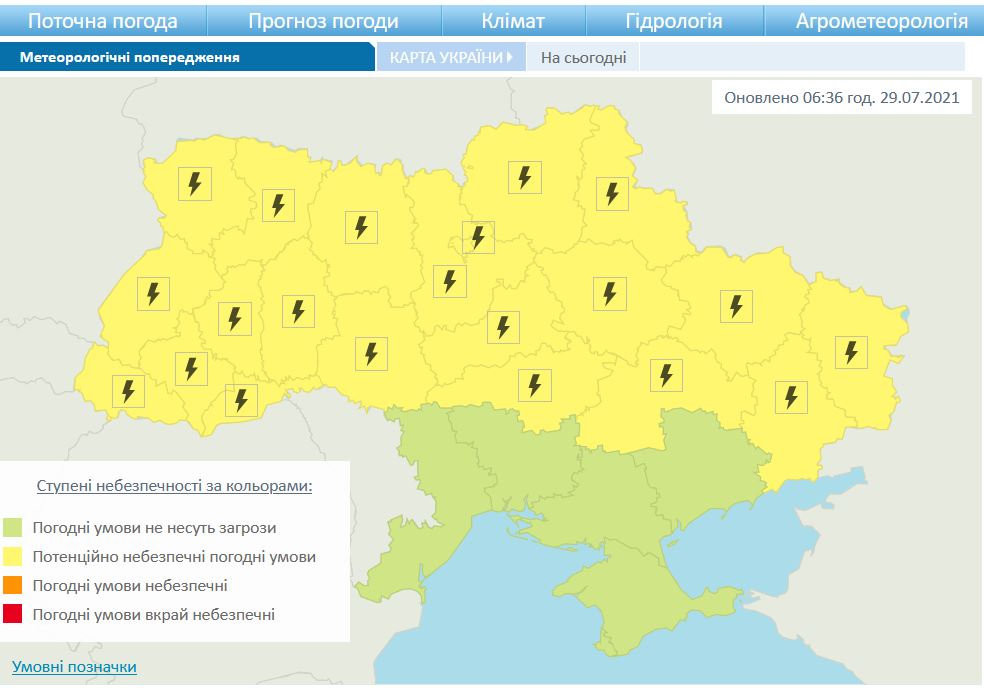Image resolution: width=984 pixels, height=691 pixels.
Task: Open the Прогноз погоди tab
Action: pos(323,21)
